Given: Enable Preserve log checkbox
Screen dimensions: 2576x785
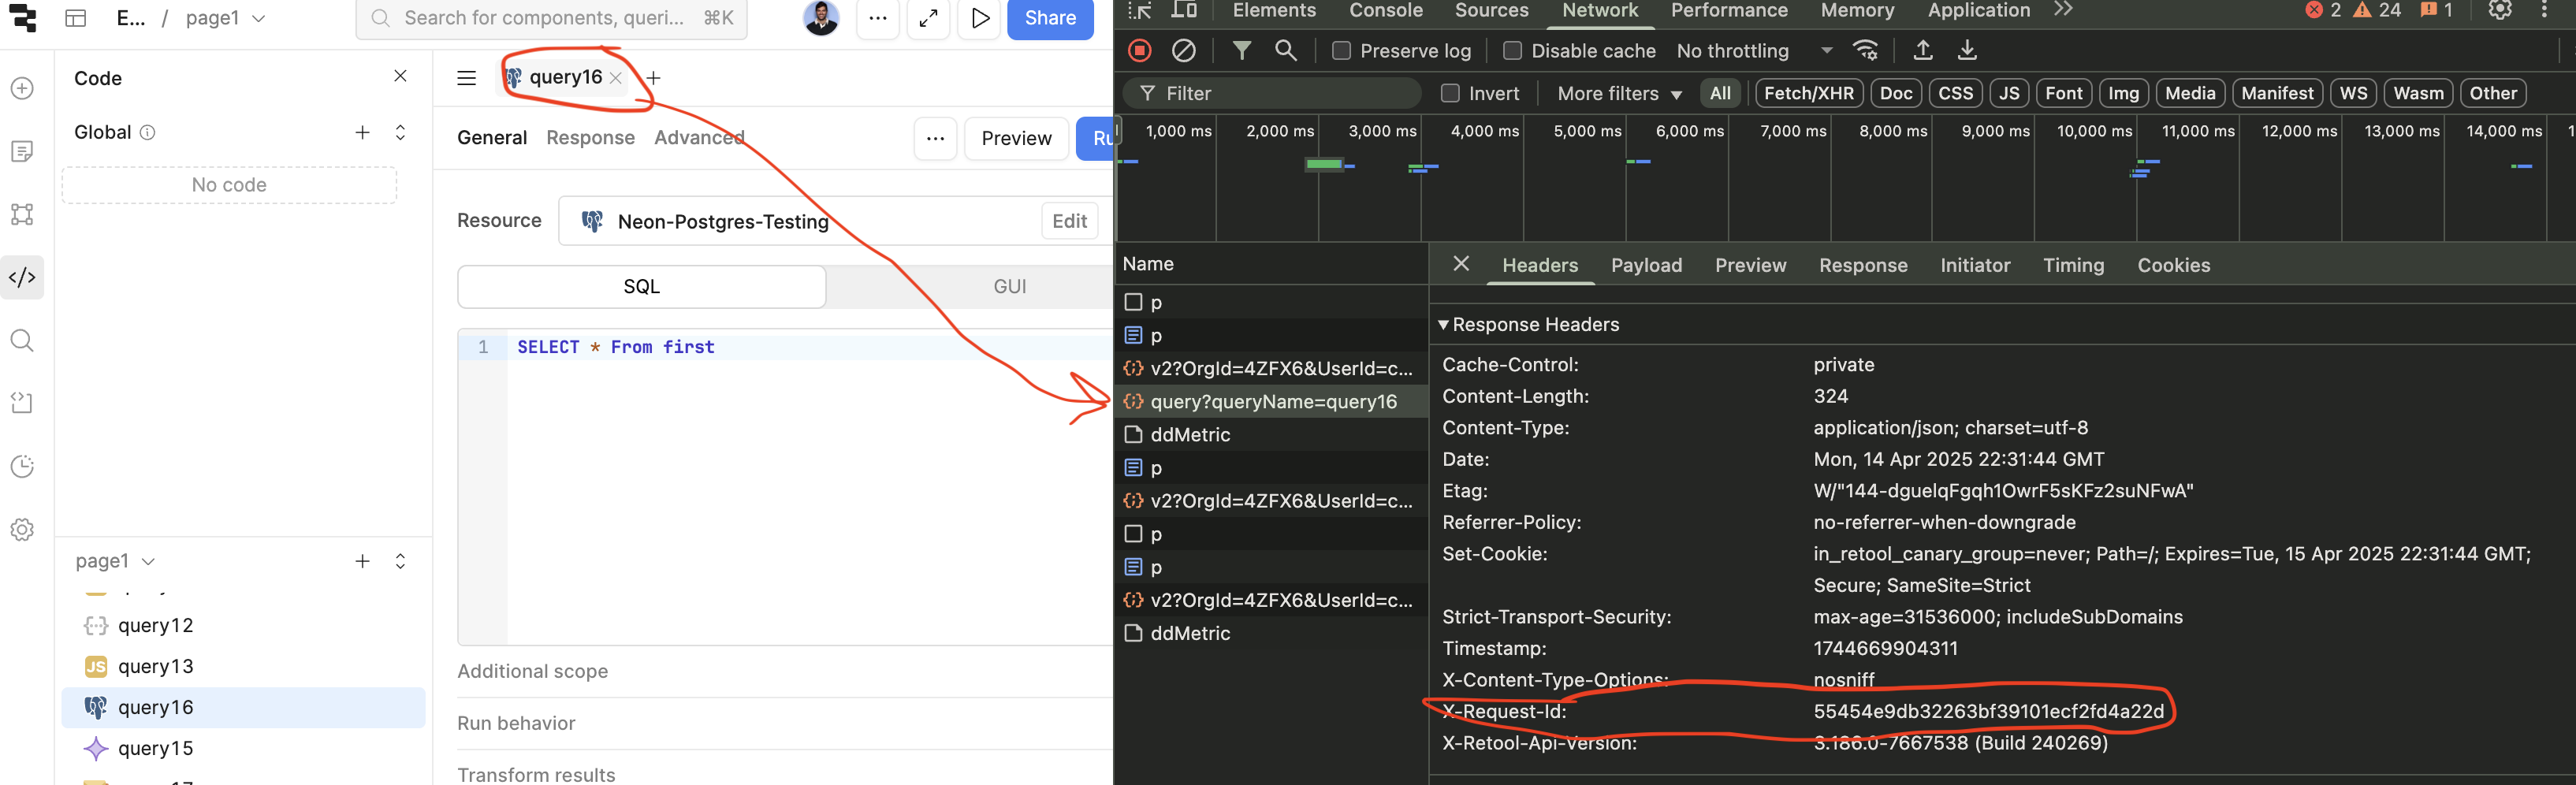Looking at the screenshot, I should pyautogui.click(x=1342, y=51).
